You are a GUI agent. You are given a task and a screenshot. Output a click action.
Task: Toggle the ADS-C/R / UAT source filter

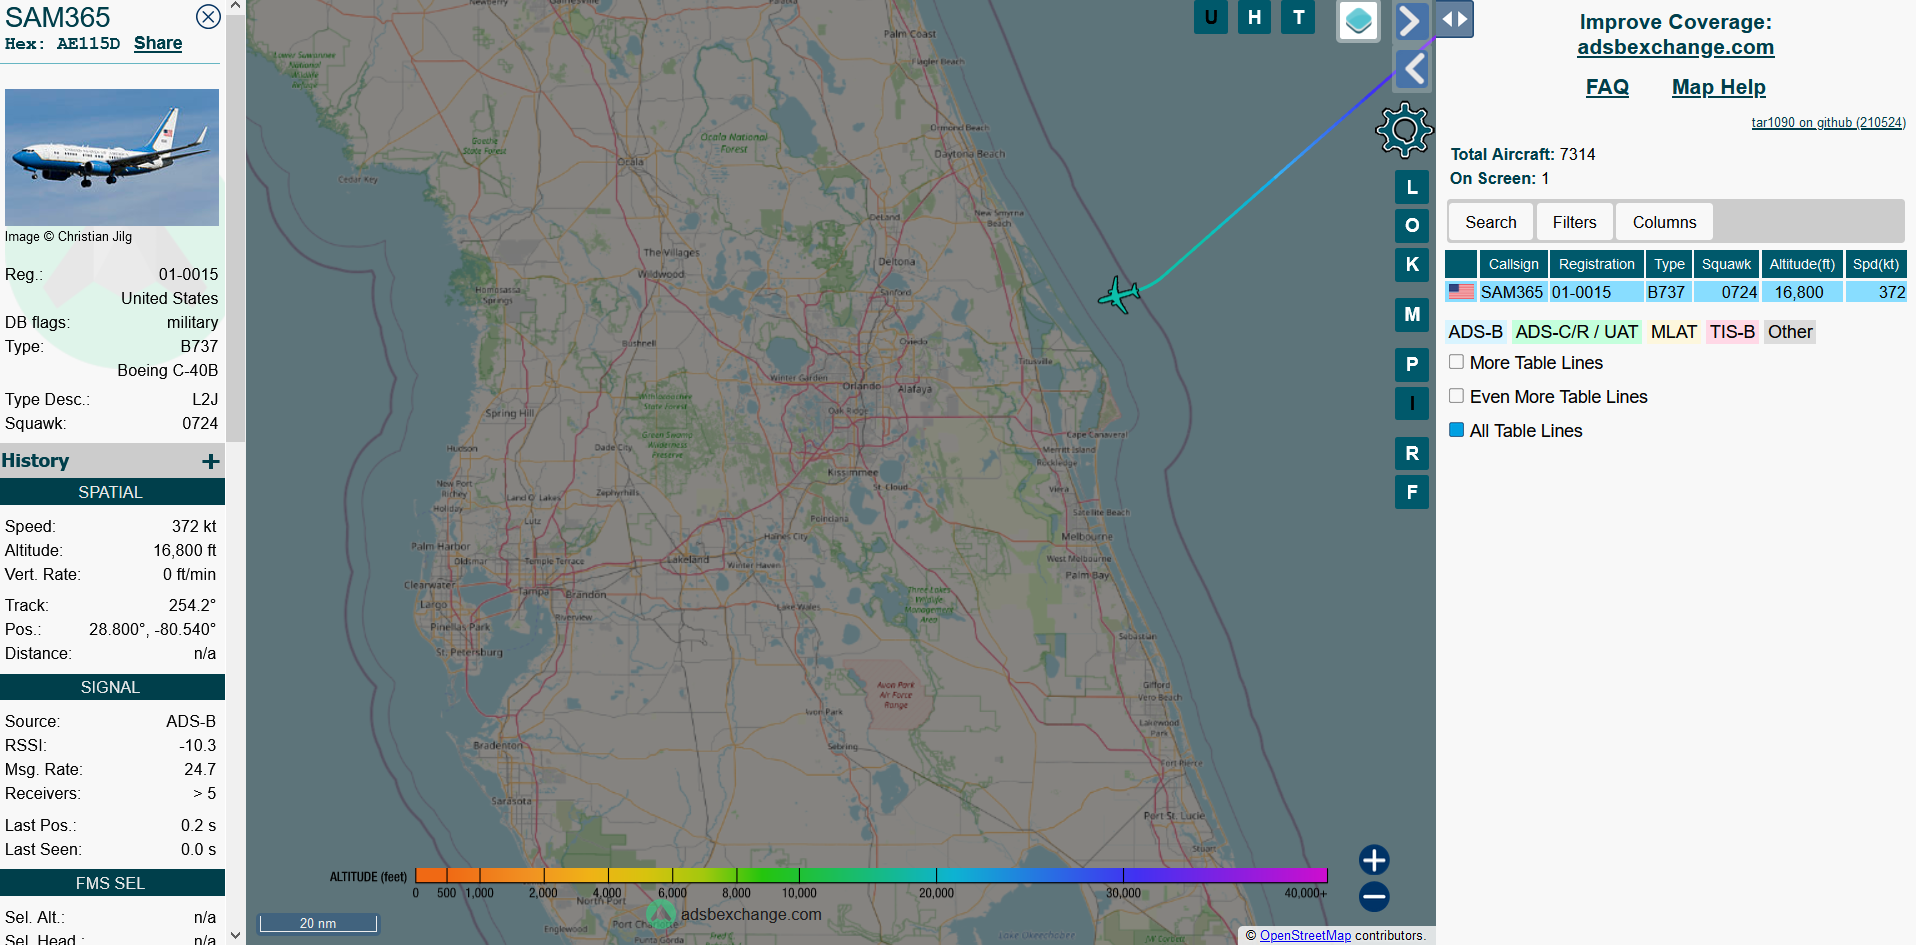pyautogui.click(x=1576, y=332)
